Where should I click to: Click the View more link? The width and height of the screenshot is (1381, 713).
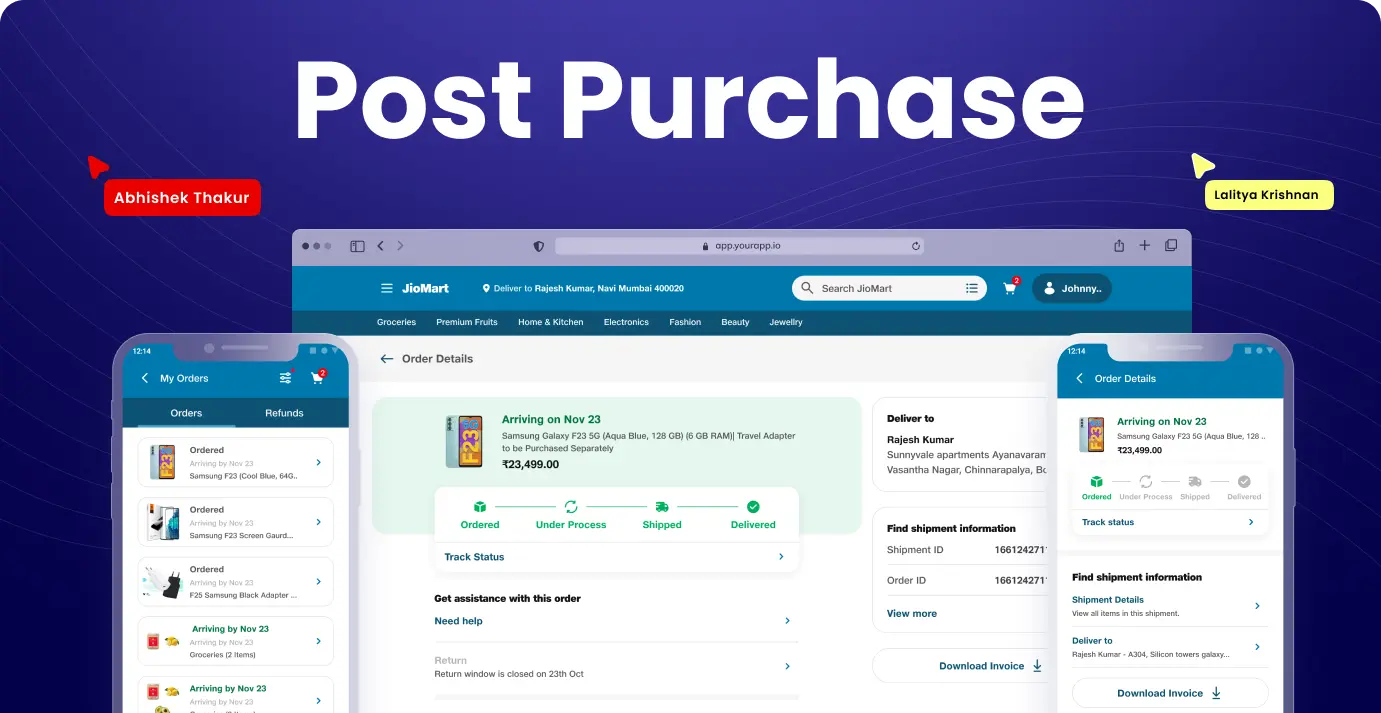coord(911,614)
